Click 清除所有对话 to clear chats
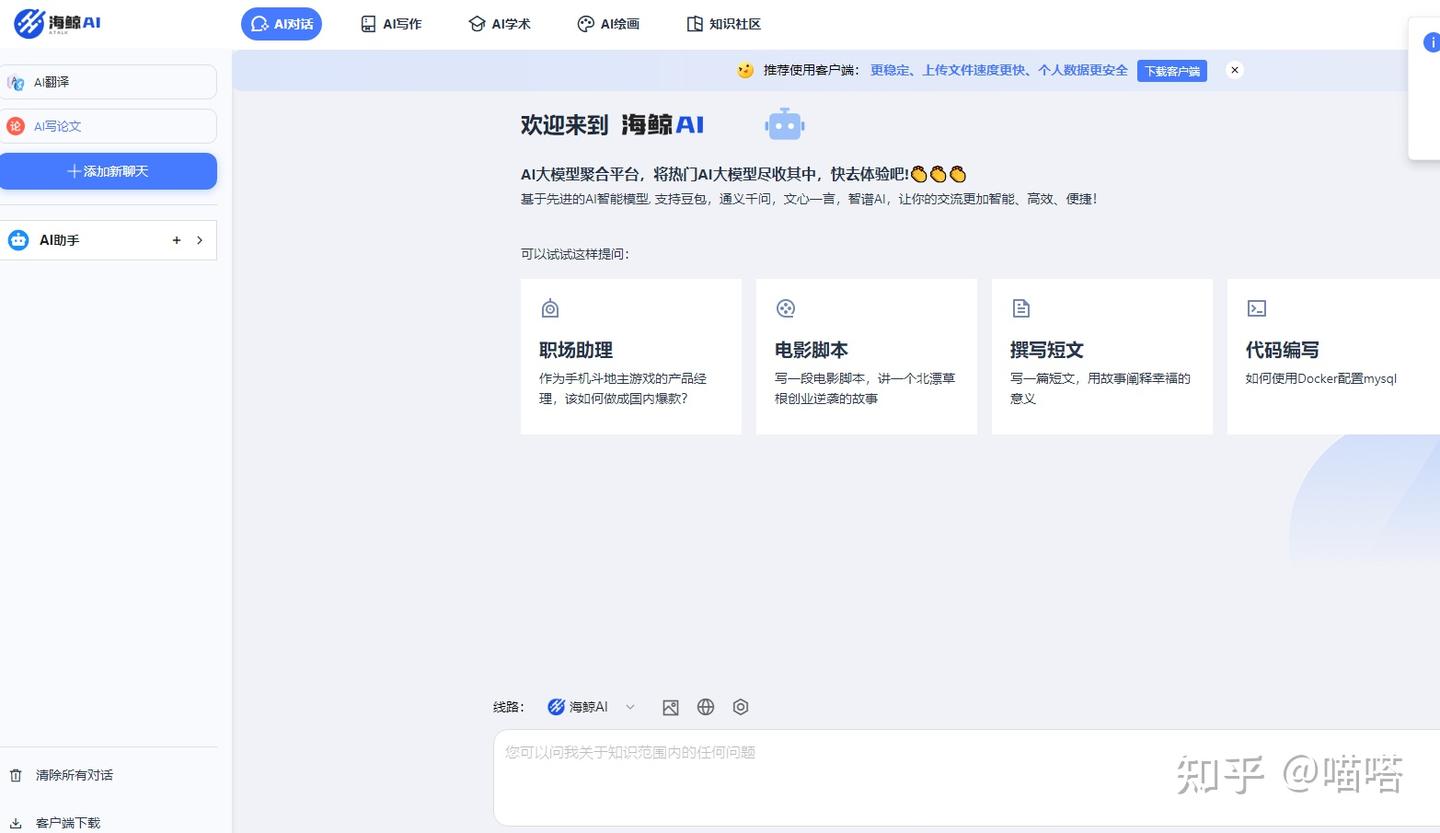 point(74,775)
